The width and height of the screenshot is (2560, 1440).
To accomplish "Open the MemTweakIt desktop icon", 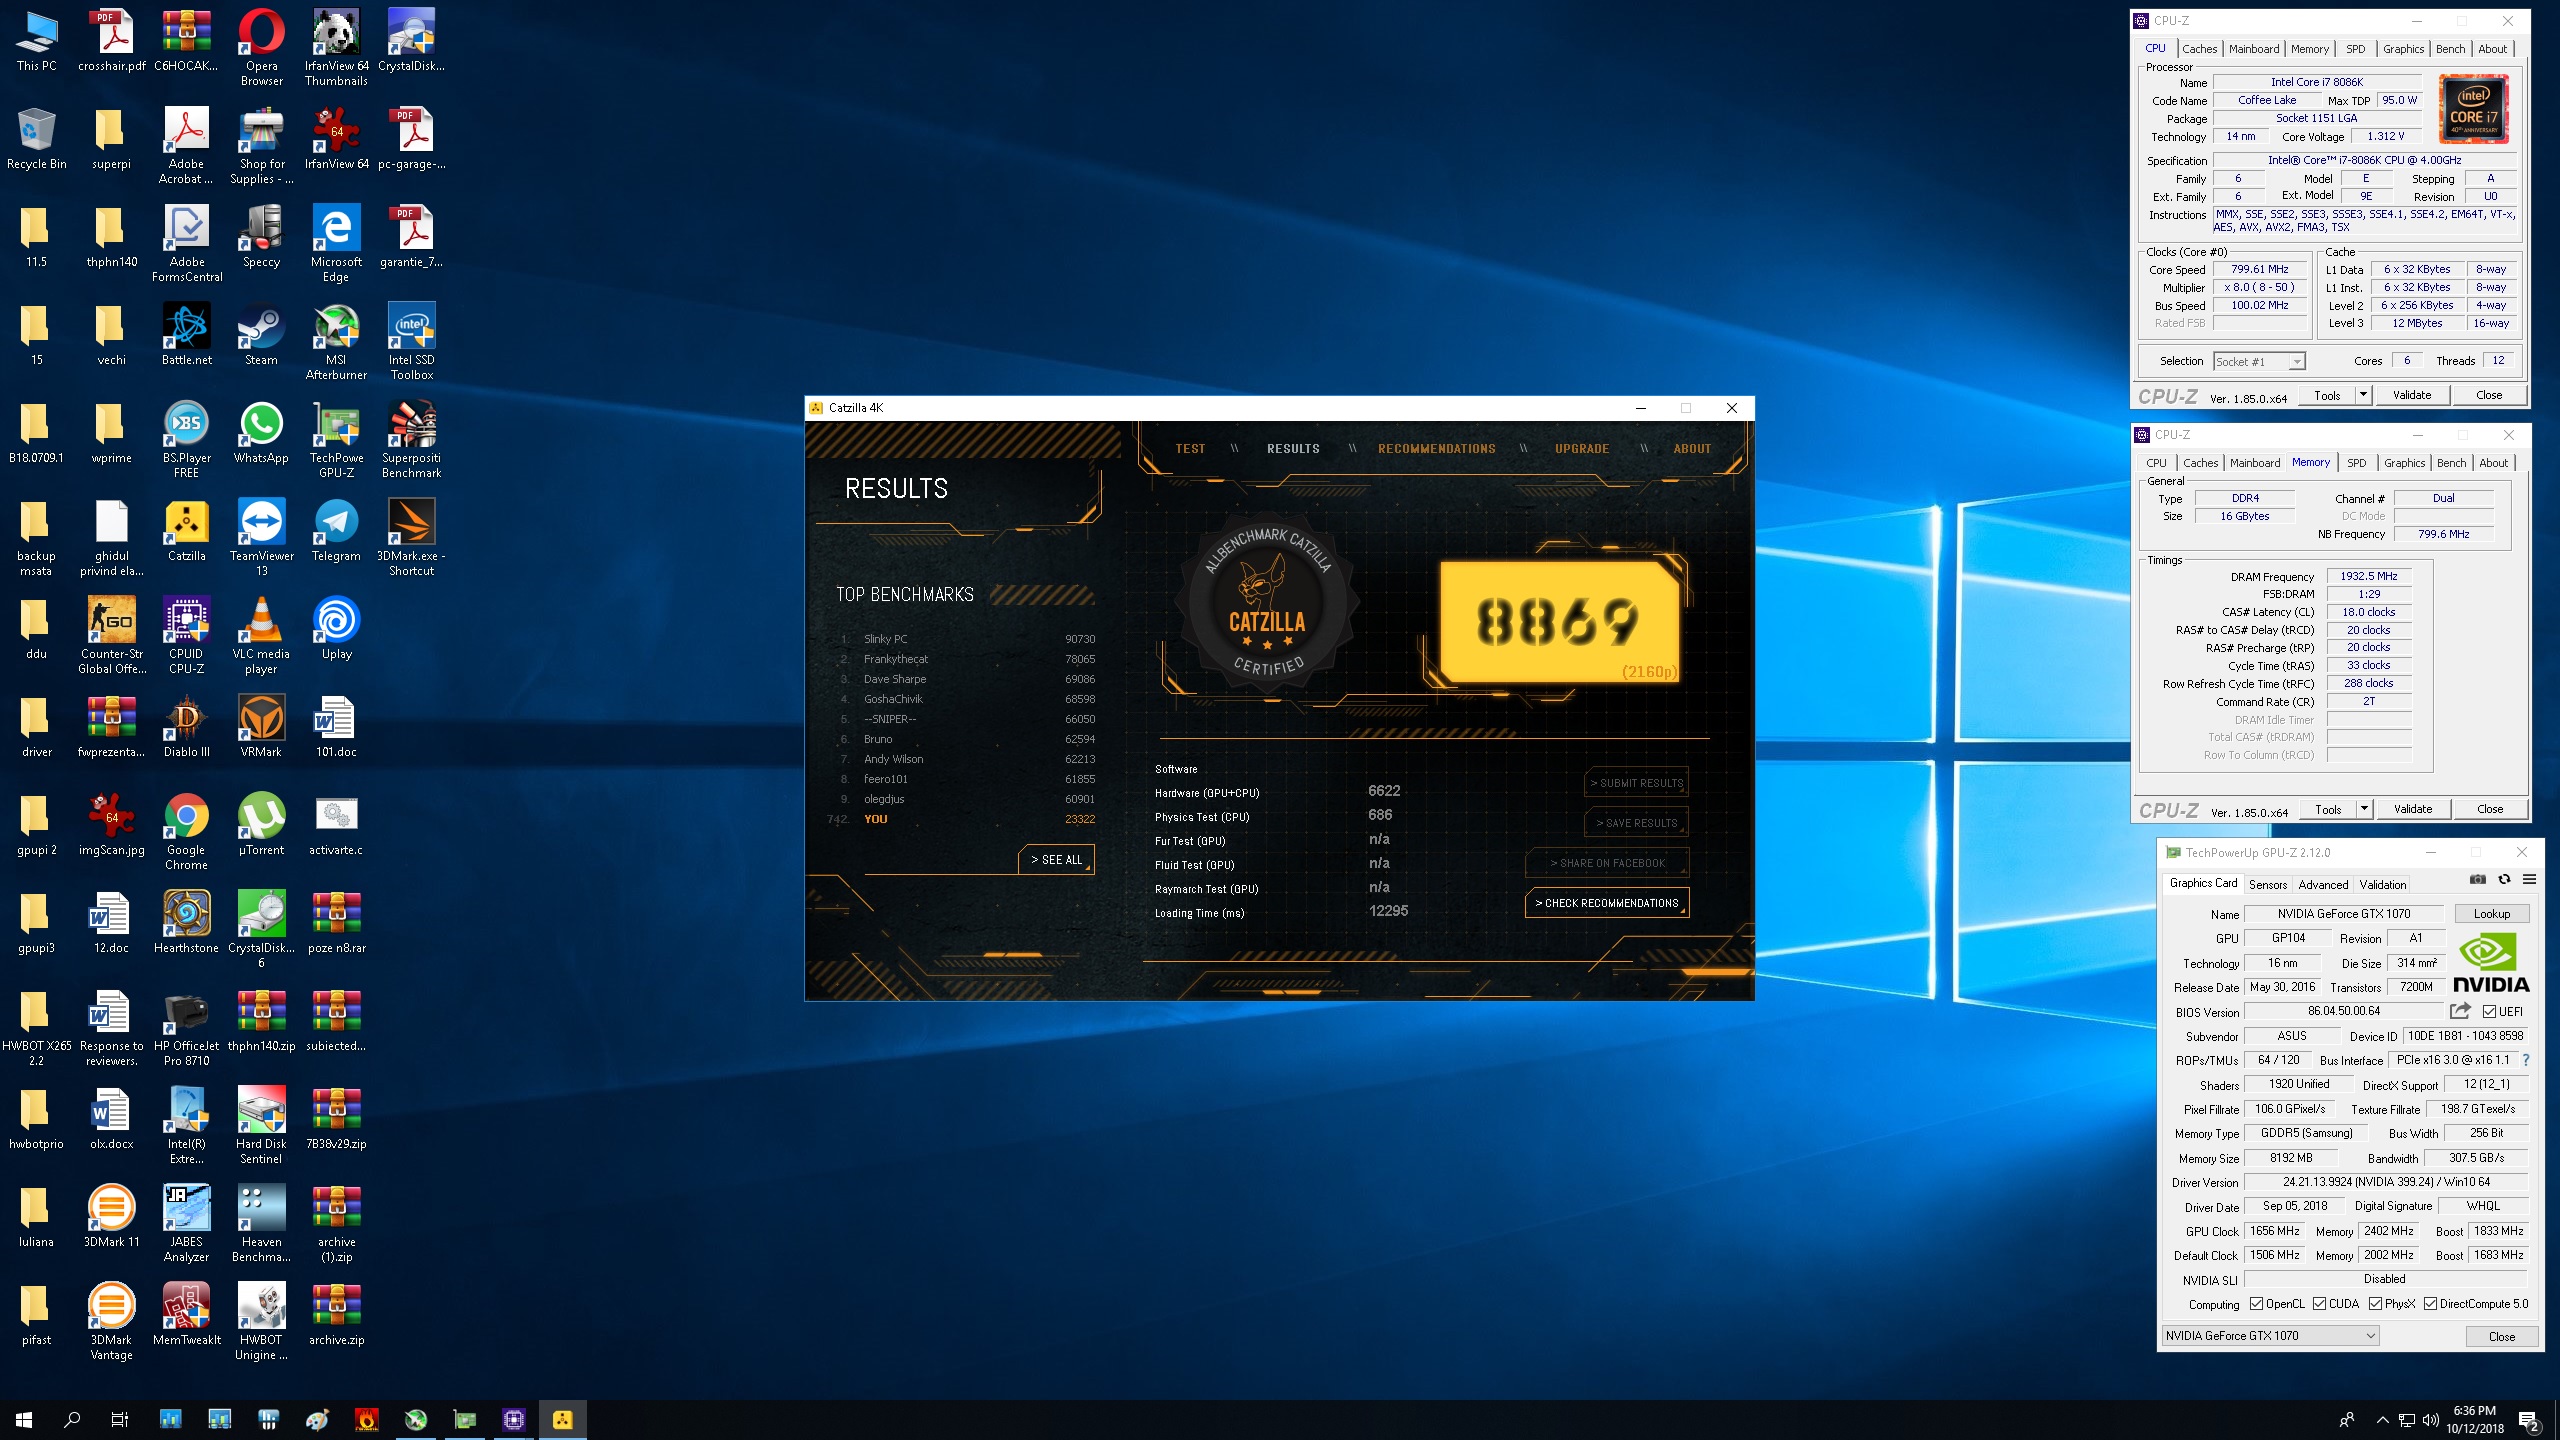I will 186,1315.
